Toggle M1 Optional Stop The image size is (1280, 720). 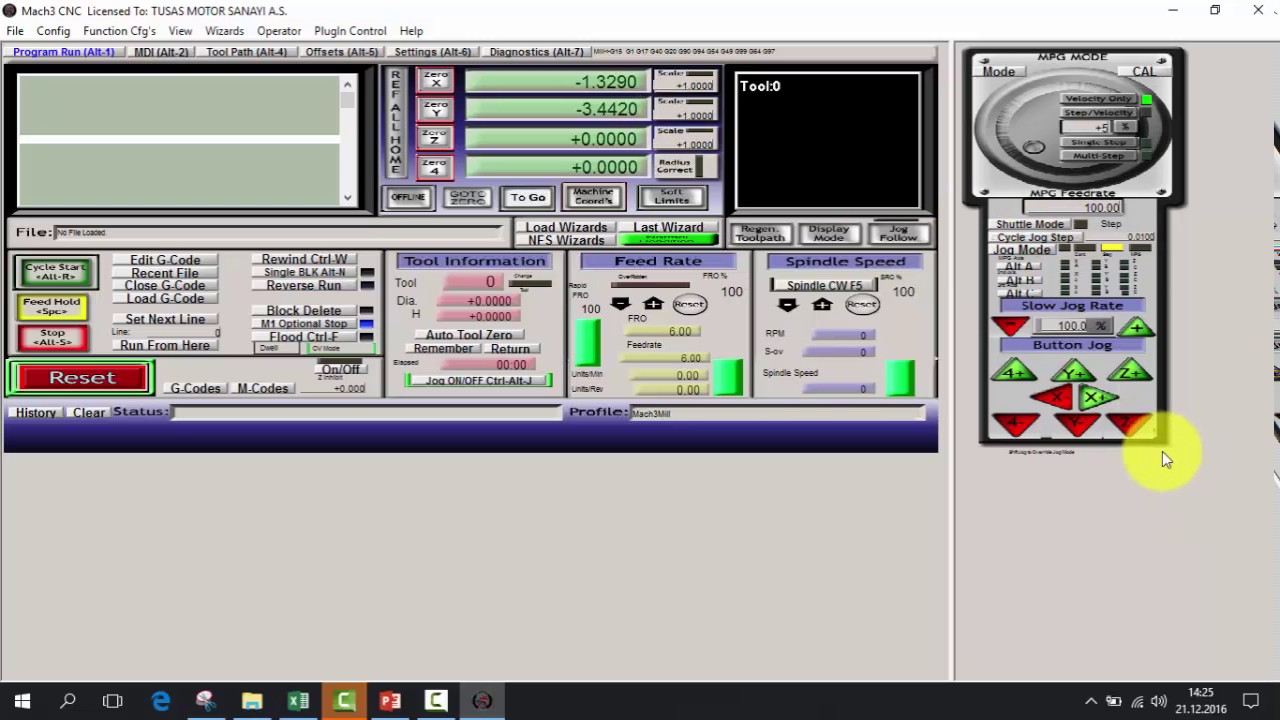coord(304,323)
